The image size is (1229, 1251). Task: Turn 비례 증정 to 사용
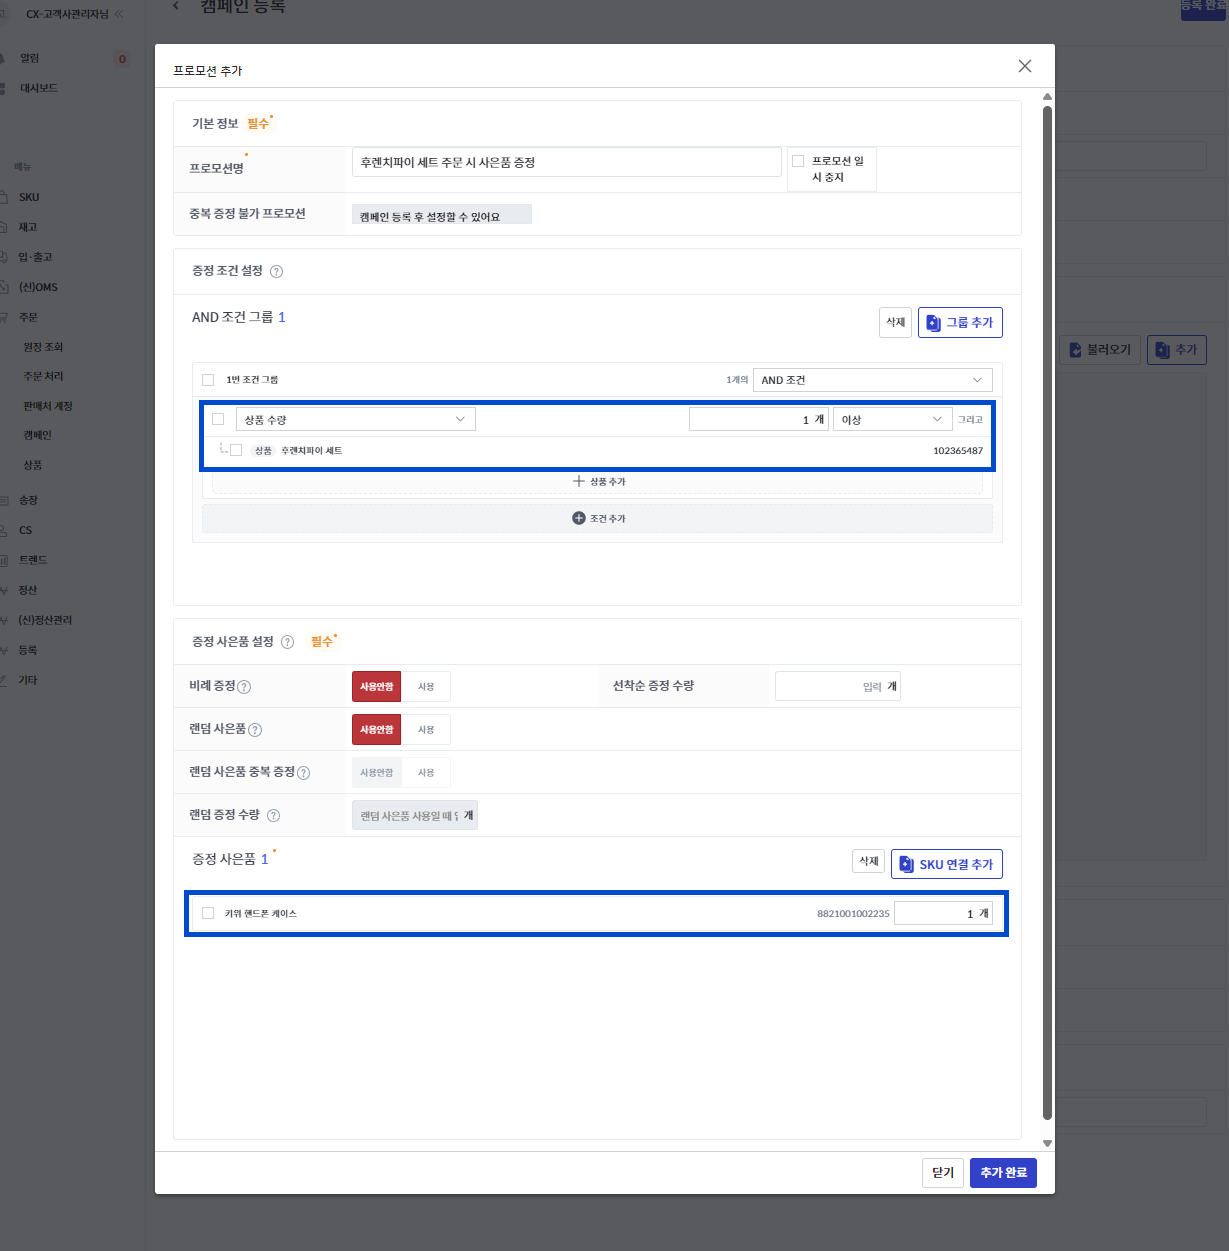426,687
